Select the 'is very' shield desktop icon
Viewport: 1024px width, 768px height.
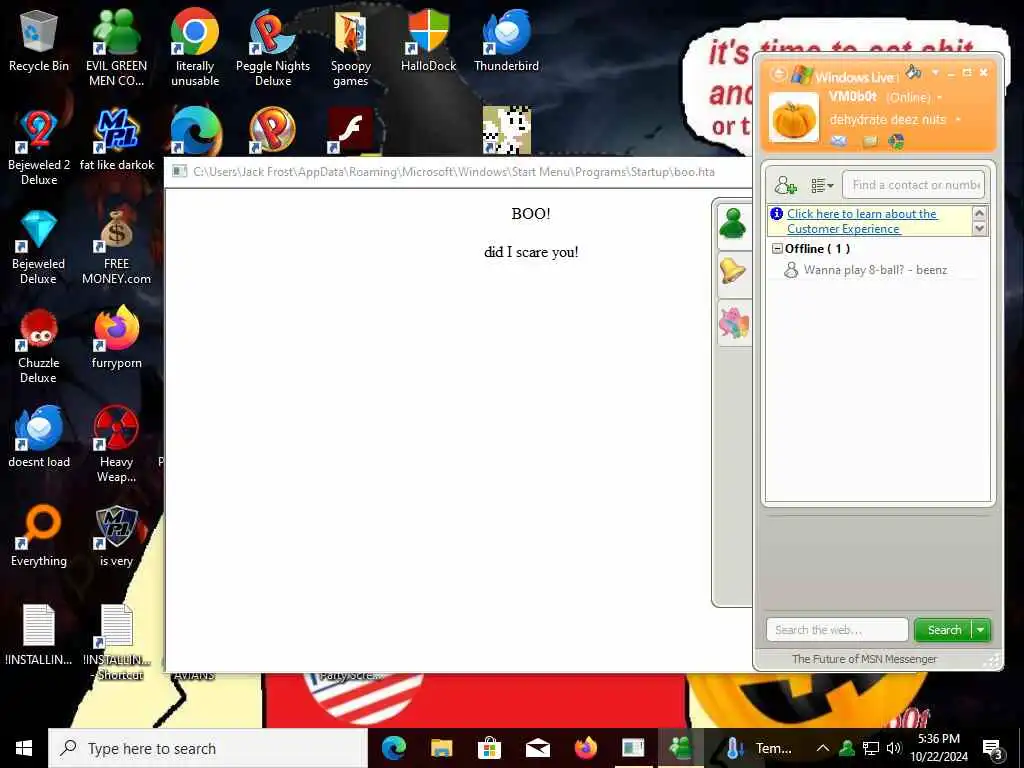point(116,536)
